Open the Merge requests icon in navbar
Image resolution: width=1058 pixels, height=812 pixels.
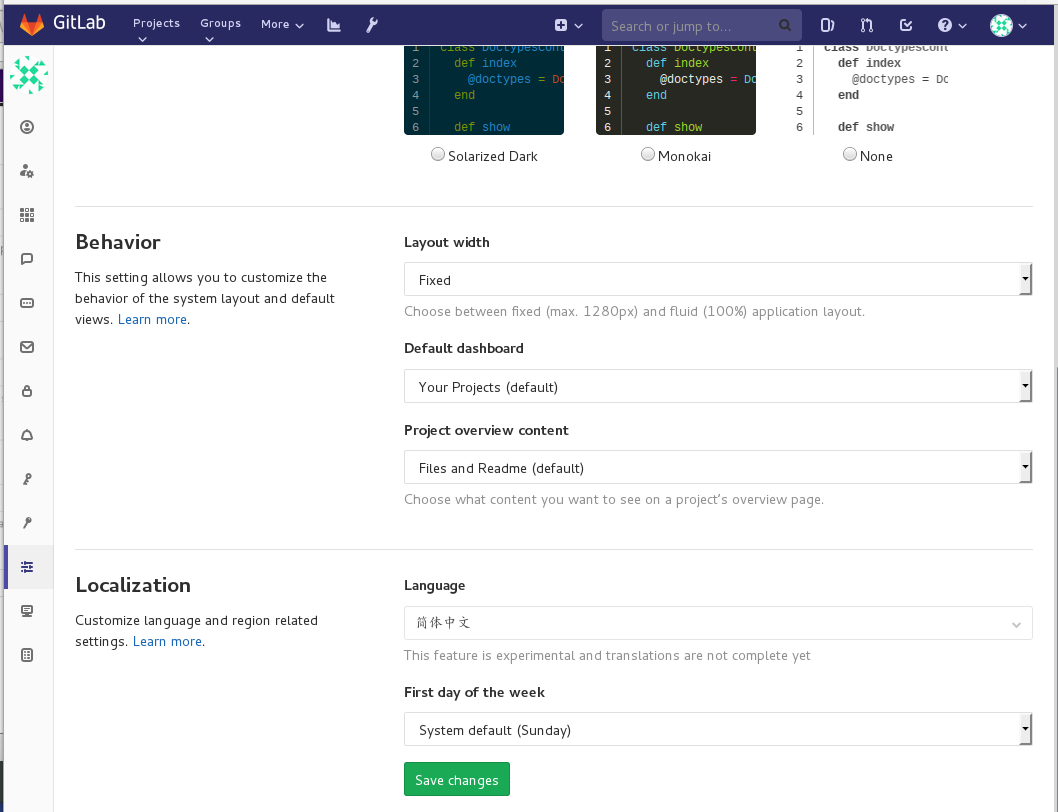pos(867,25)
